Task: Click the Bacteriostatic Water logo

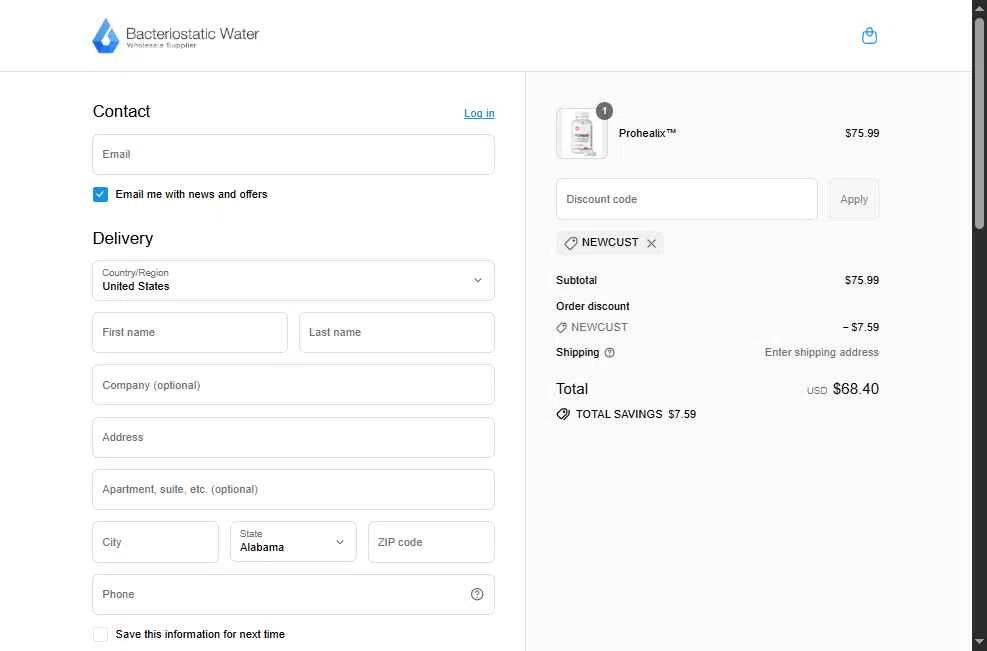Action: [x=176, y=36]
